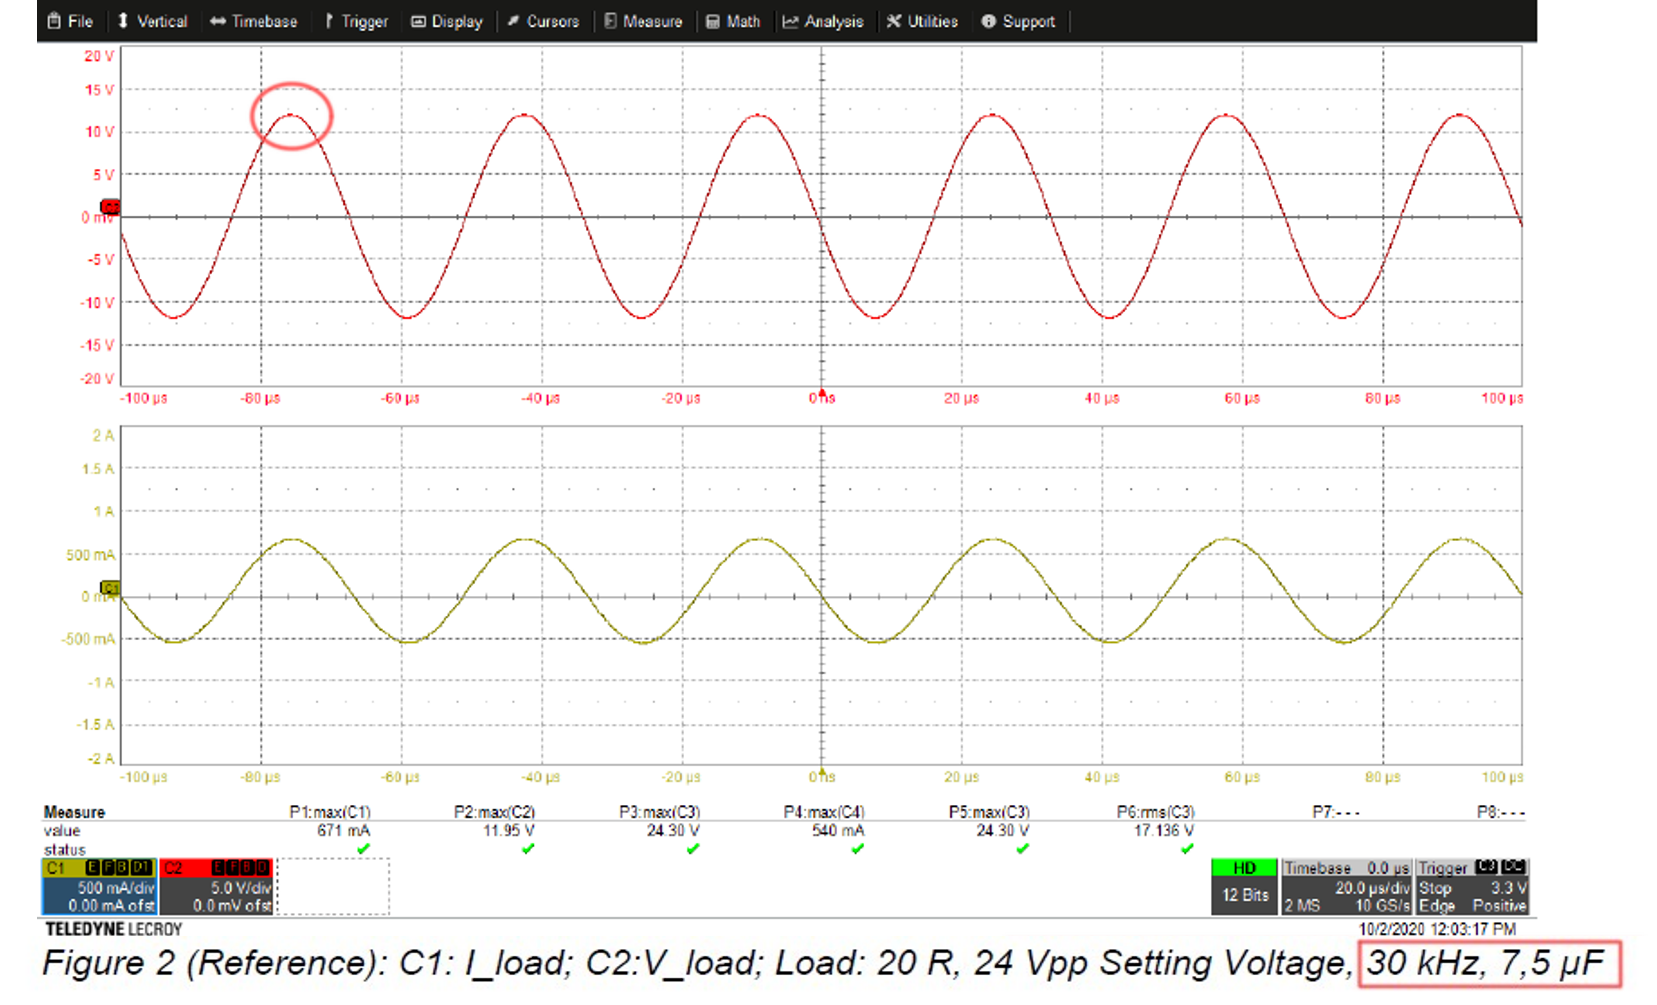This screenshot has width=1657, height=1005.
Task: Select the P4:max(C4) measurement
Action: coord(824,812)
